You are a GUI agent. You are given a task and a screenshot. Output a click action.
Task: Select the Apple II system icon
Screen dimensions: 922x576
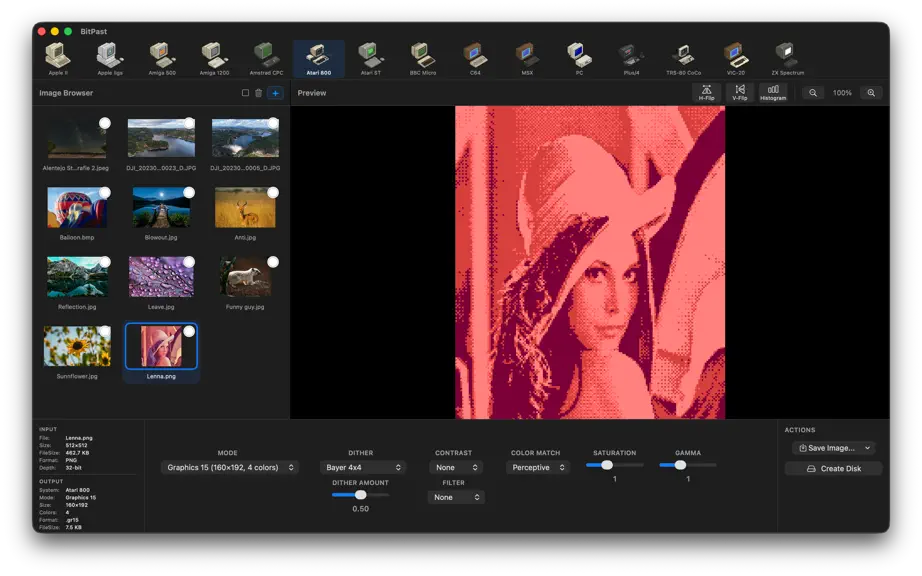(58, 59)
